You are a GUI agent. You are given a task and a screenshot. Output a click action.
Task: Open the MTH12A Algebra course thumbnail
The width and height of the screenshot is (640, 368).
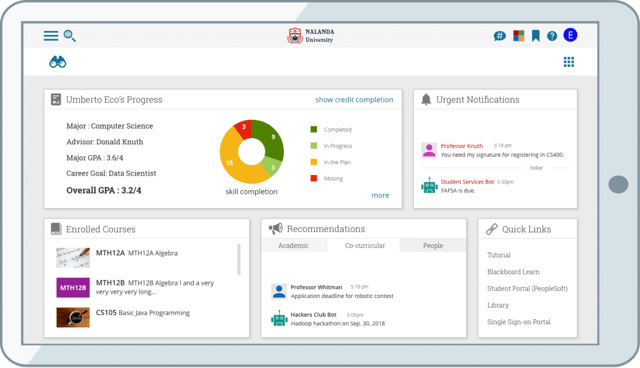pos(73,257)
